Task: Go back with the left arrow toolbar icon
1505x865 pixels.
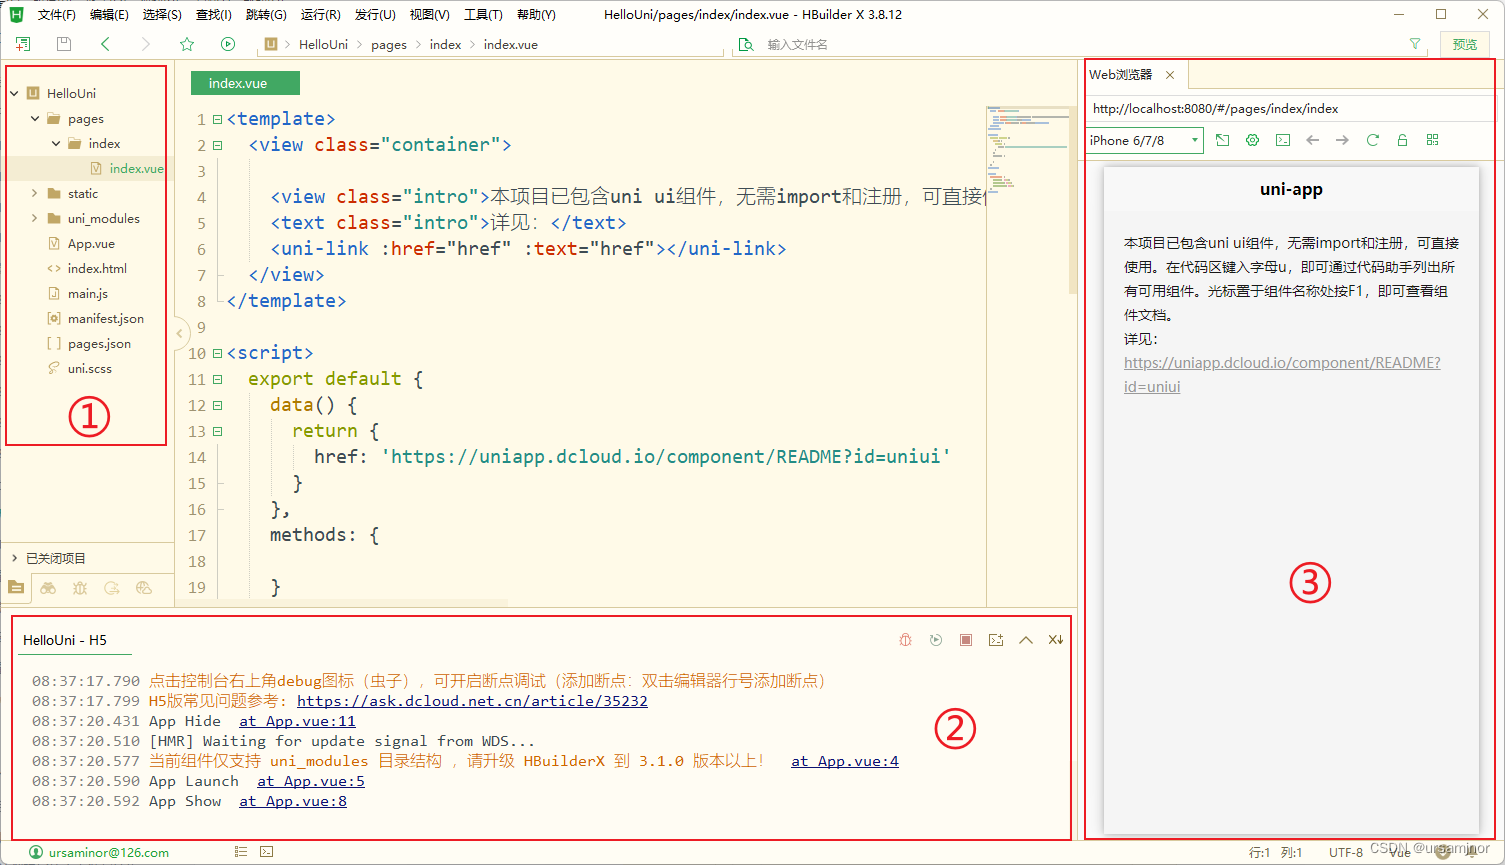Action: click(105, 44)
